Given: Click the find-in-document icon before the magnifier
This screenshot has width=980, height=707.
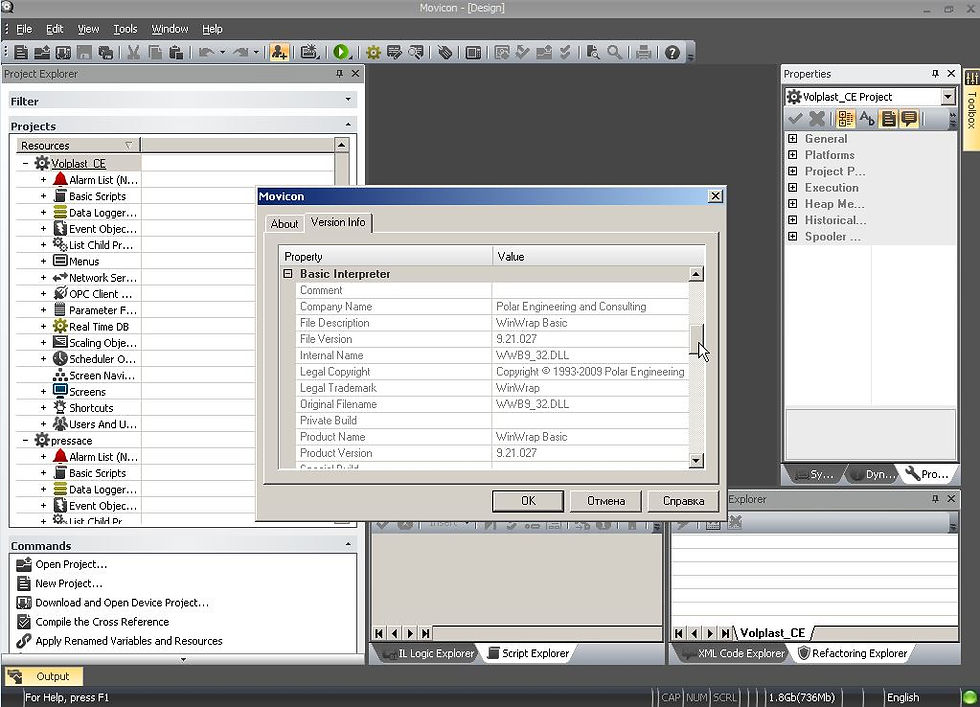Looking at the screenshot, I should point(592,53).
